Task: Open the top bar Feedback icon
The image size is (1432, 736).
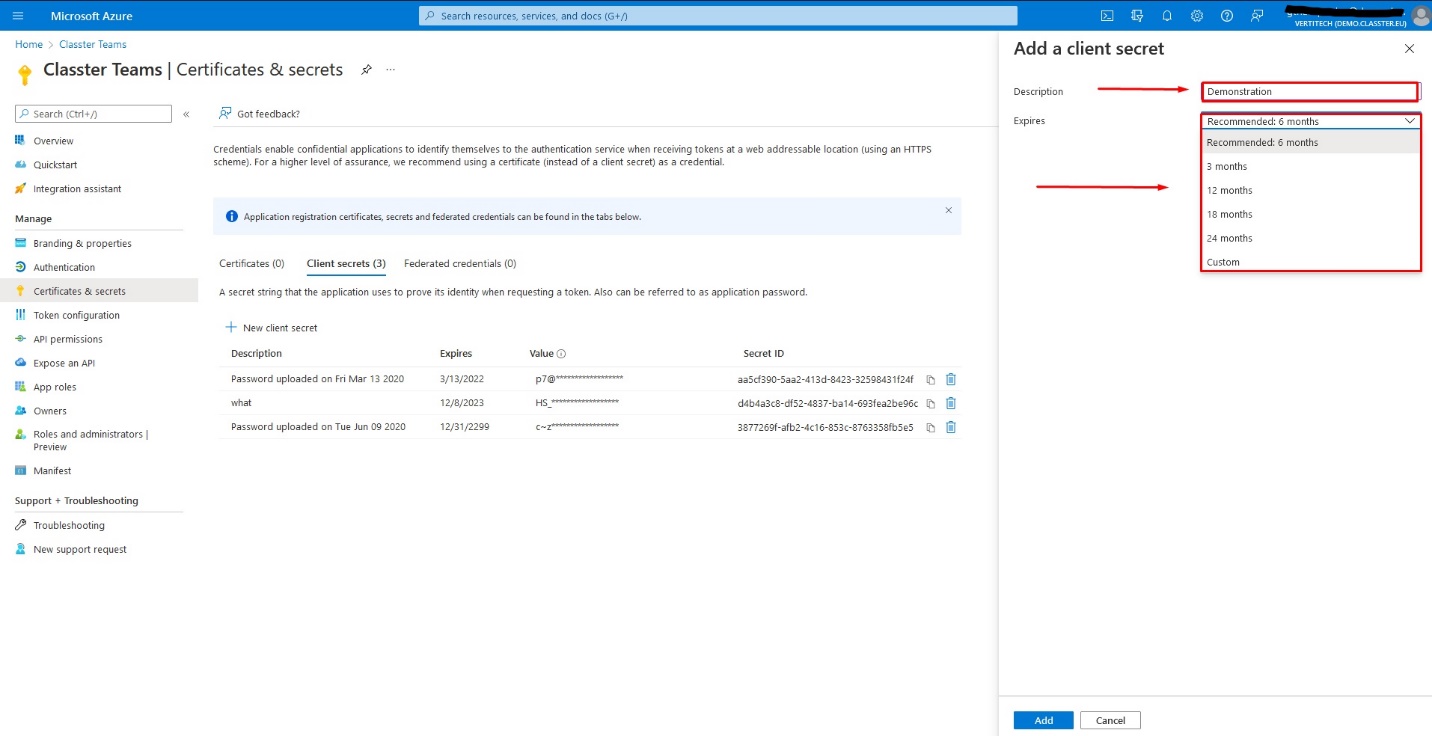Action: pyautogui.click(x=1257, y=16)
